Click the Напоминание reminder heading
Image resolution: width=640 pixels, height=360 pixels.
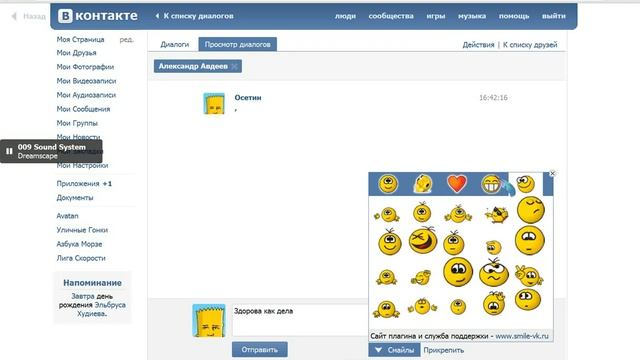click(92, 283)
